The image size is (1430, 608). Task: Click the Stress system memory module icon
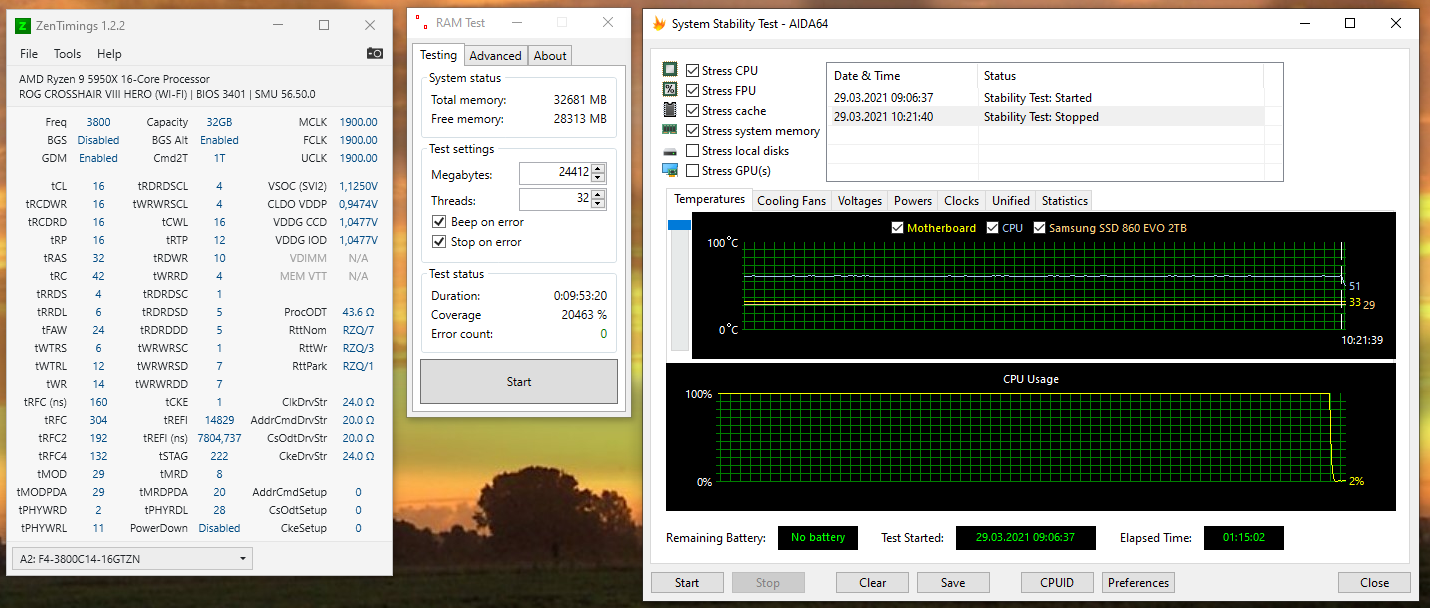[668, 130]
